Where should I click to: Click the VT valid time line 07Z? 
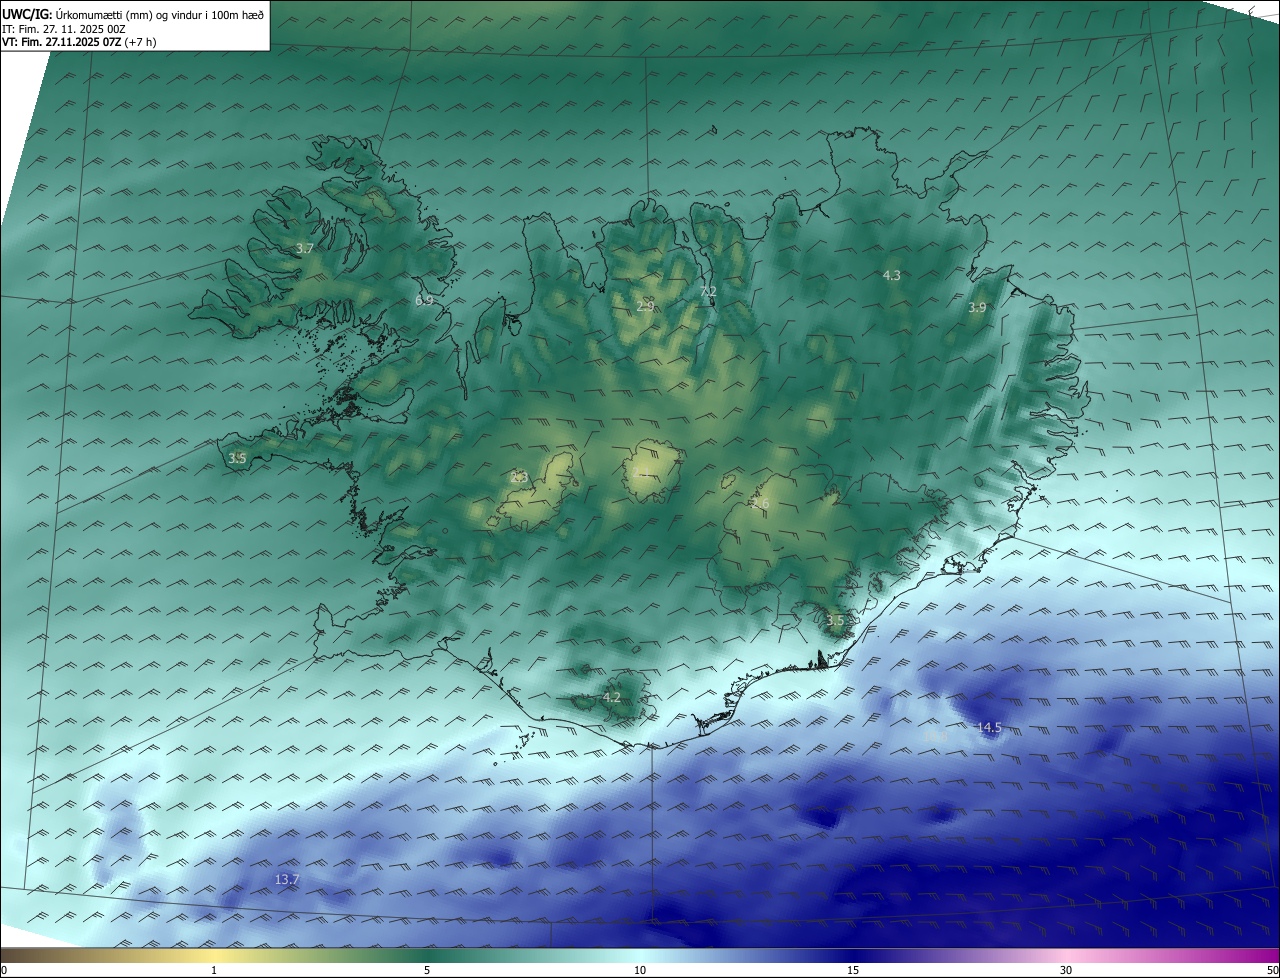[x=79, y=42]
